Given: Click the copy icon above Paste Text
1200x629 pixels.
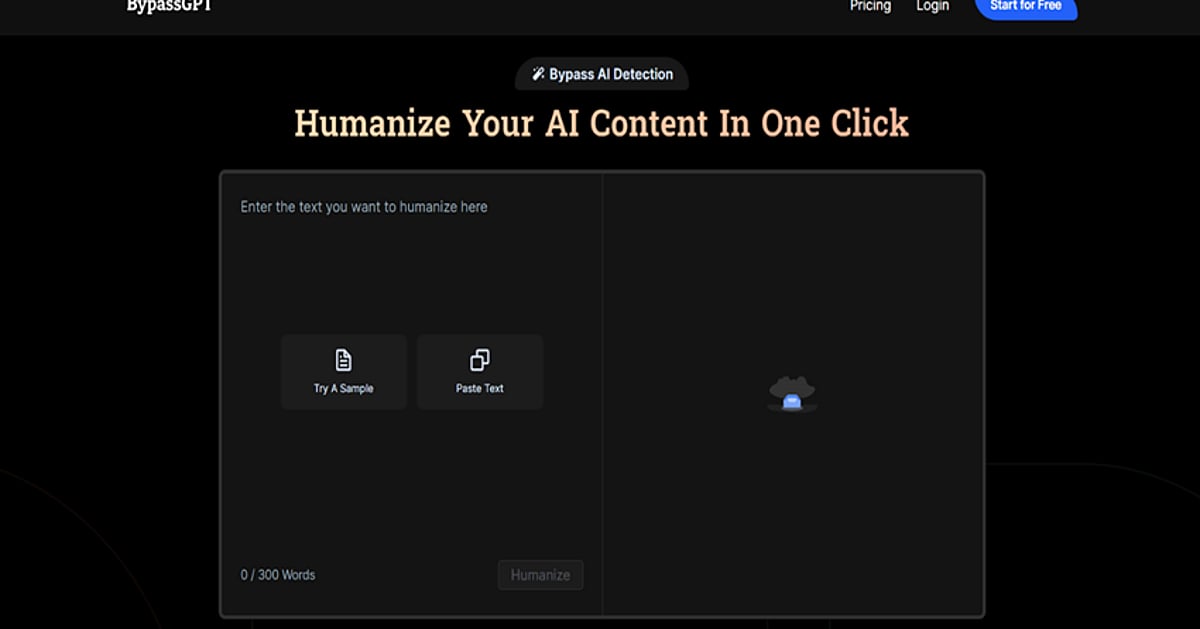Looking at the screenshot, I should coord(480,360).
